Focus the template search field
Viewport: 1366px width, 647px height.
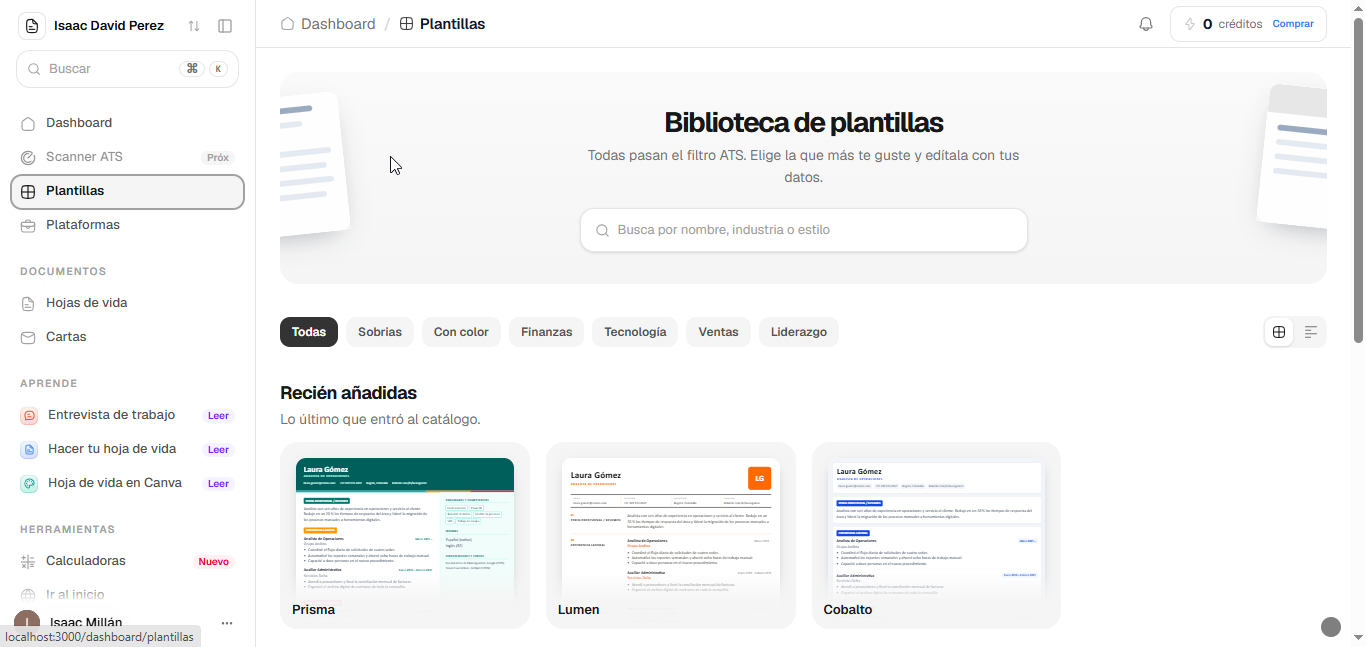(804, 230)
